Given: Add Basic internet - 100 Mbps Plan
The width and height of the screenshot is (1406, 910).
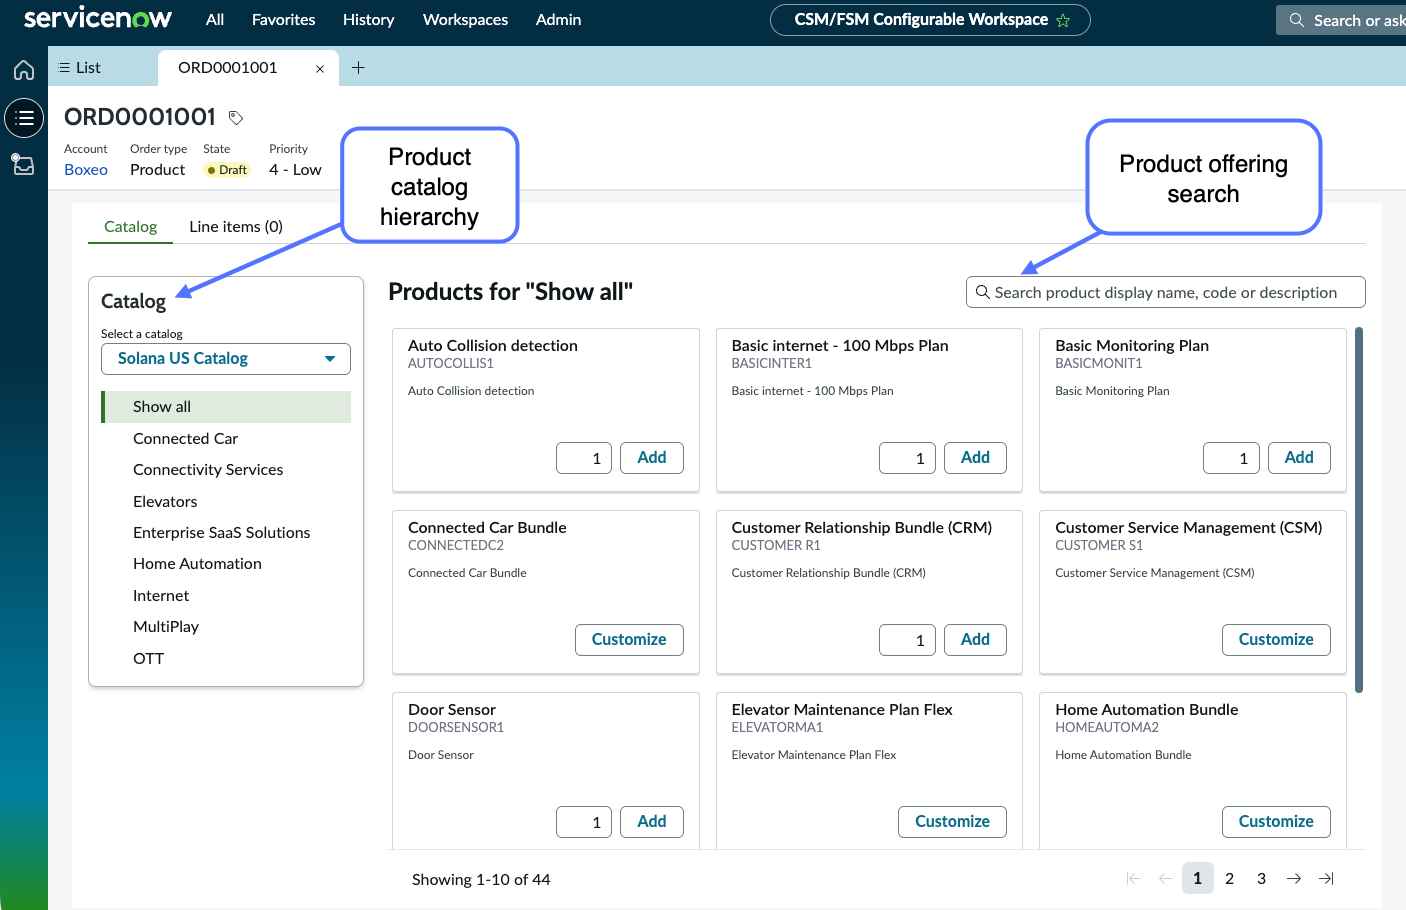Looking at the screenshot, I should (975, 458).
